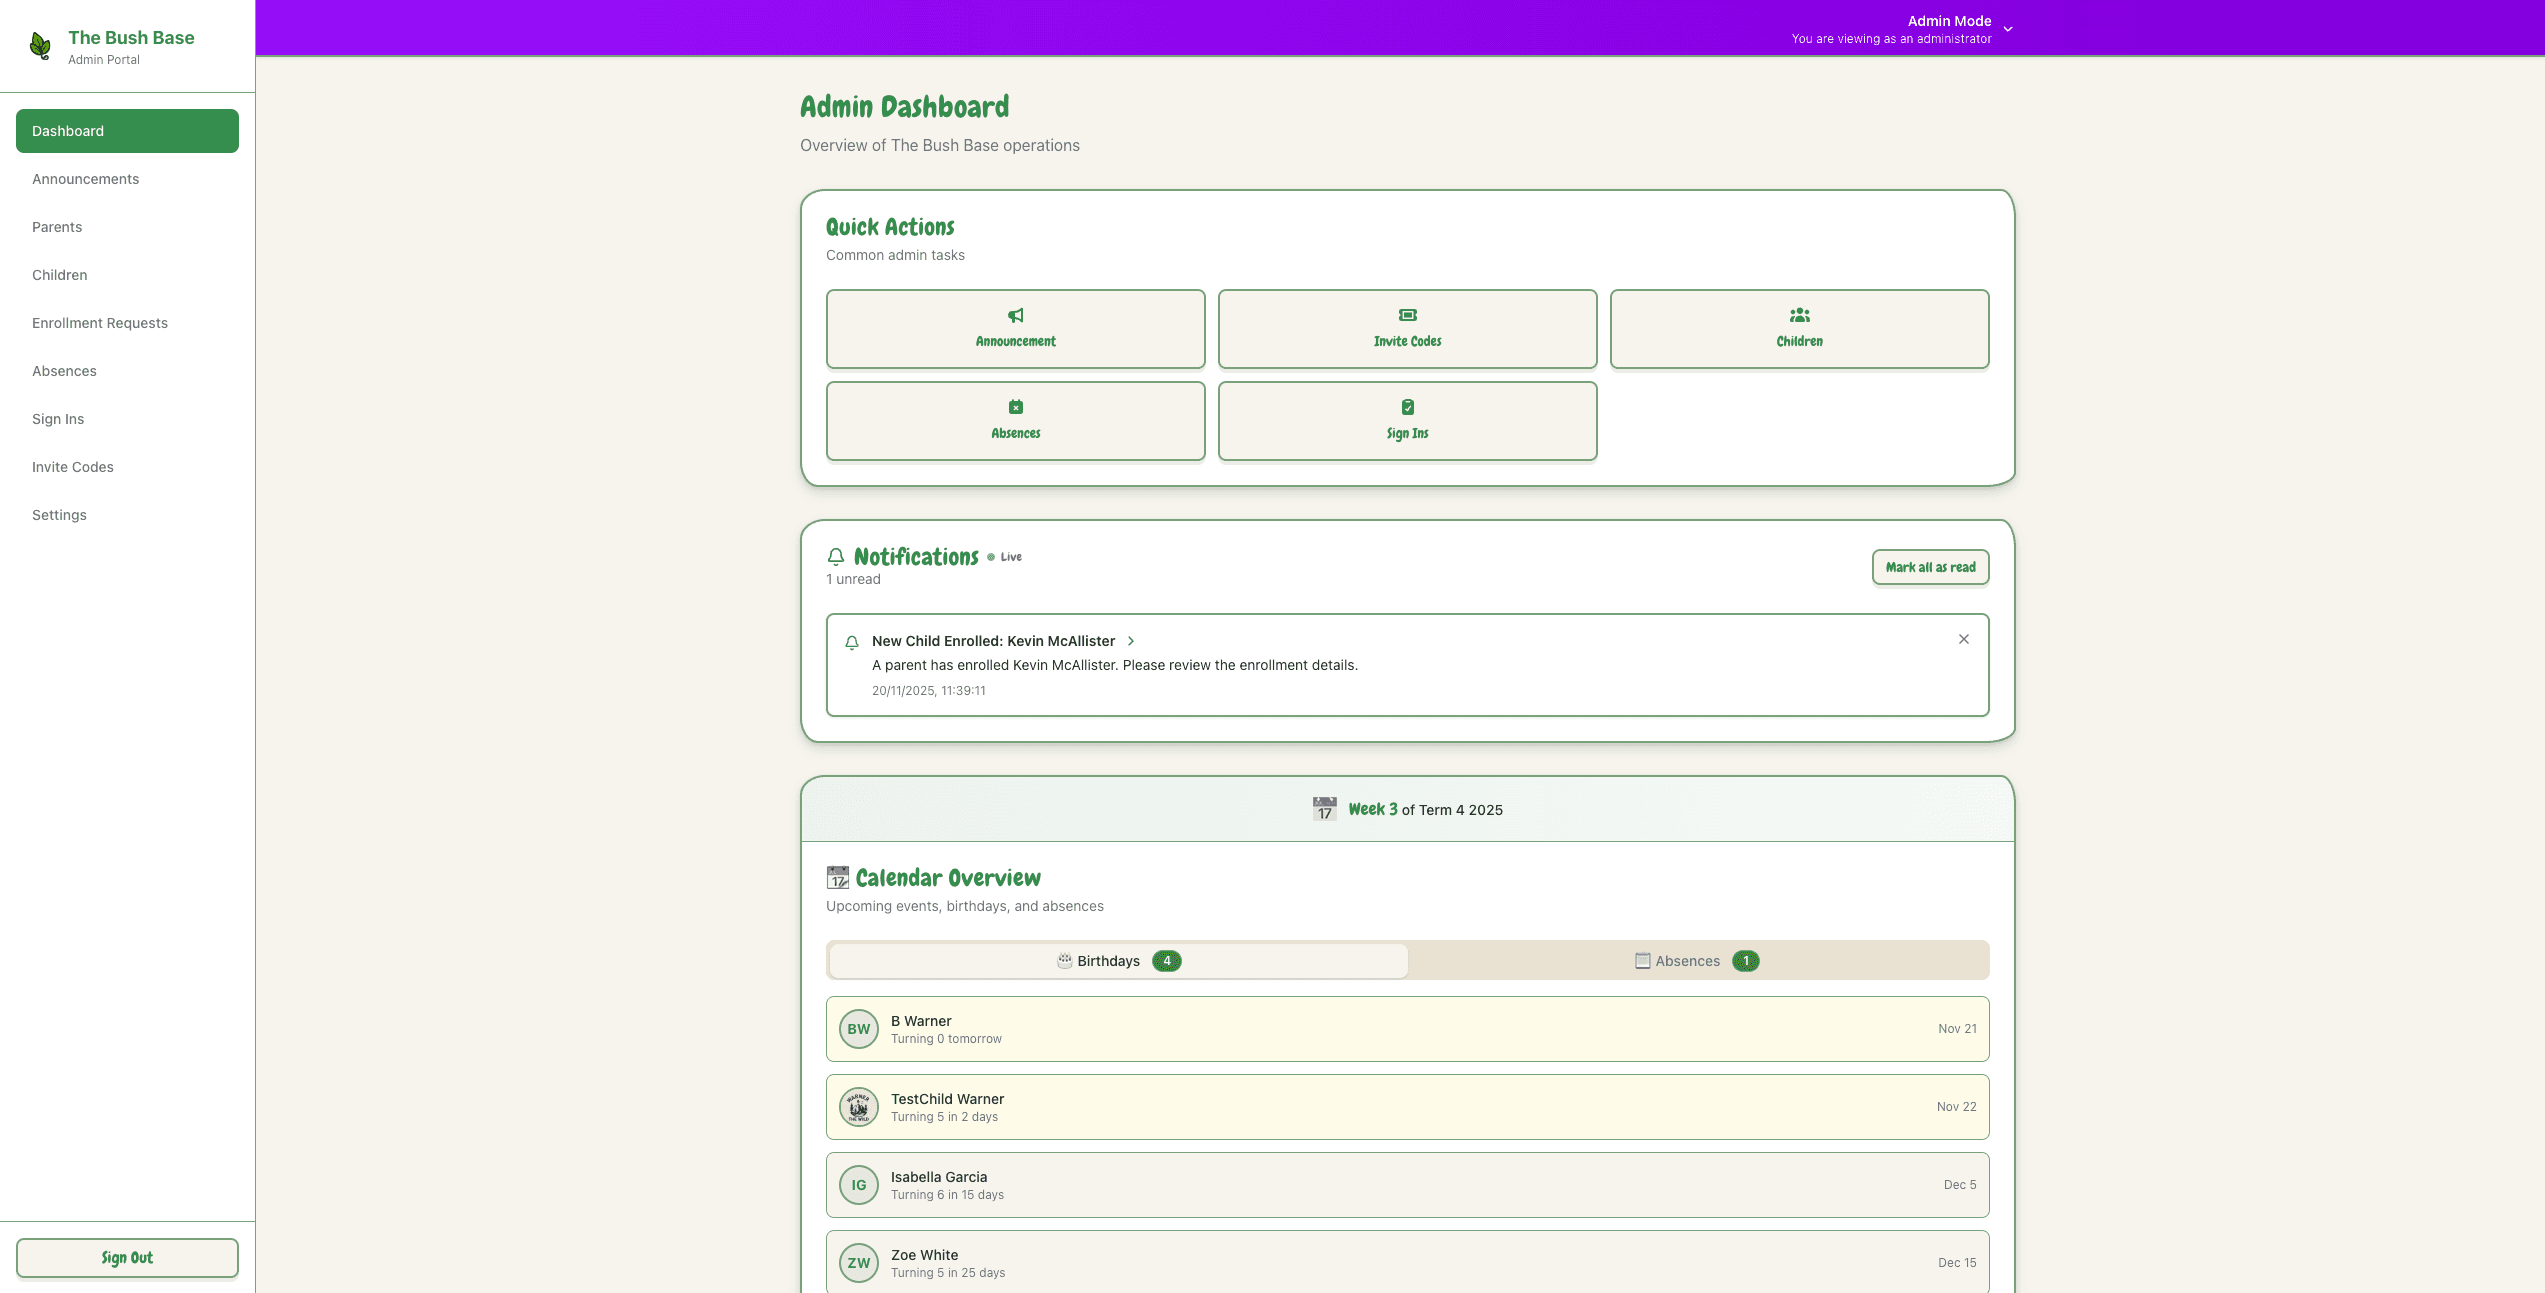Open Absences page in sidebar
Image resolution: width=2545 pixels, height=1293 pixels.
[x=127, y=371]
